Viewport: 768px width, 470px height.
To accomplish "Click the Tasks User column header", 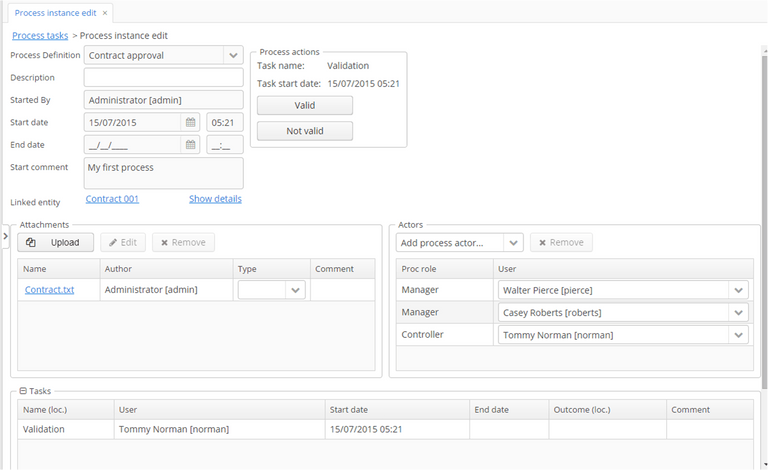I will pos(219,410).
